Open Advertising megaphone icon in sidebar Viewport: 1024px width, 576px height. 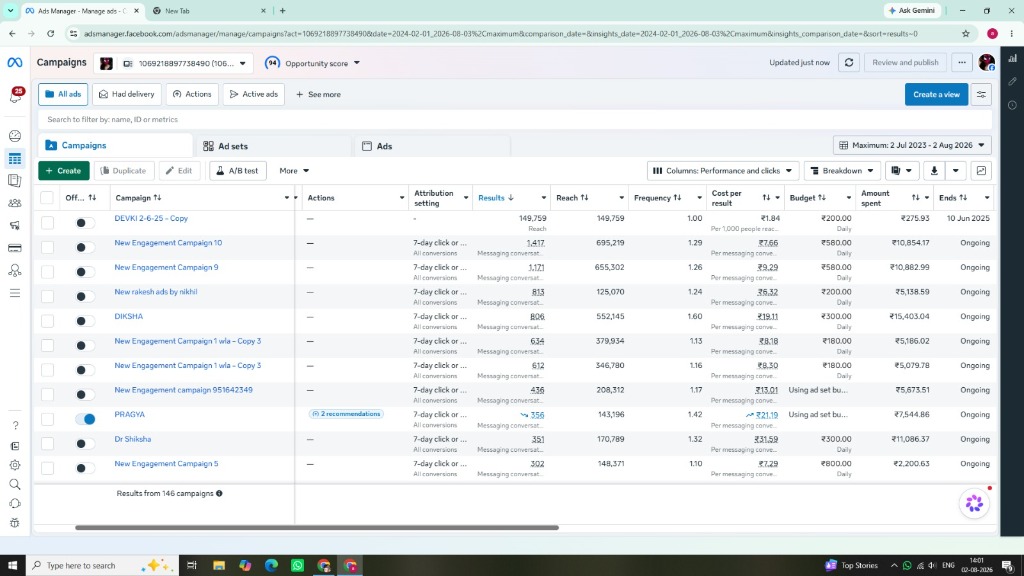[x=14, y=225]
